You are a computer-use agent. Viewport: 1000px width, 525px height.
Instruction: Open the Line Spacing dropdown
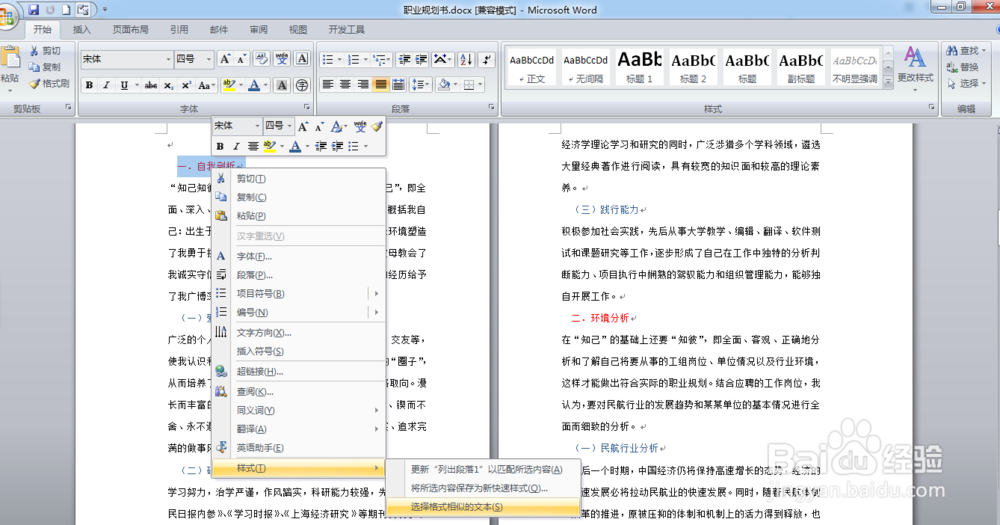point(420,84)
